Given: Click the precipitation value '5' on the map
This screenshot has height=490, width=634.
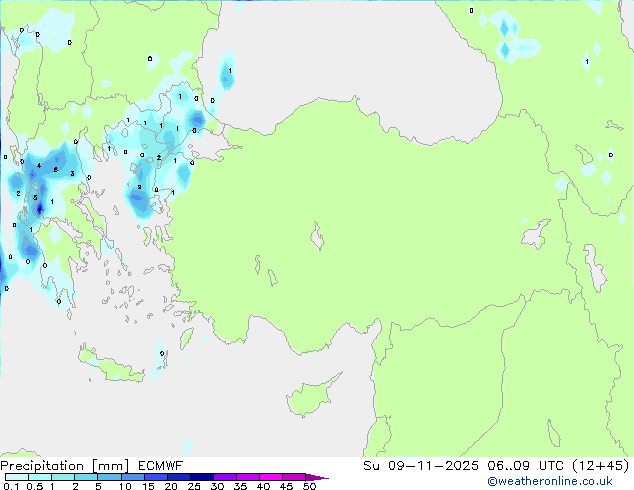Looking at the screenshot, I should point(35,198).
